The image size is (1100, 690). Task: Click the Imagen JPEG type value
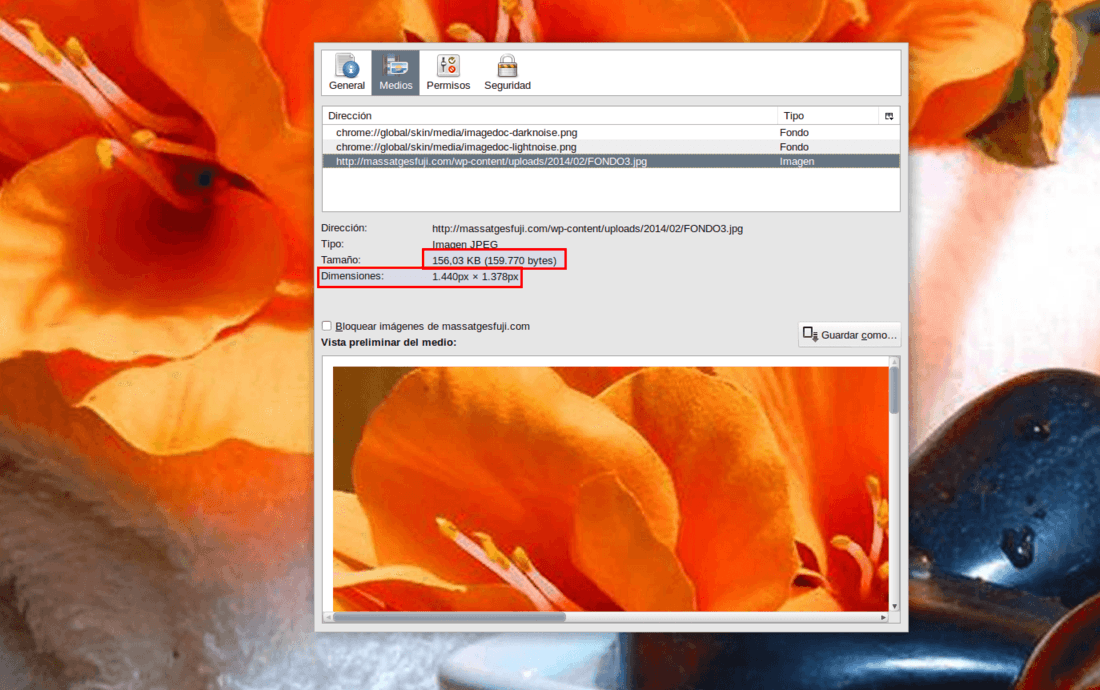(464, 244)
